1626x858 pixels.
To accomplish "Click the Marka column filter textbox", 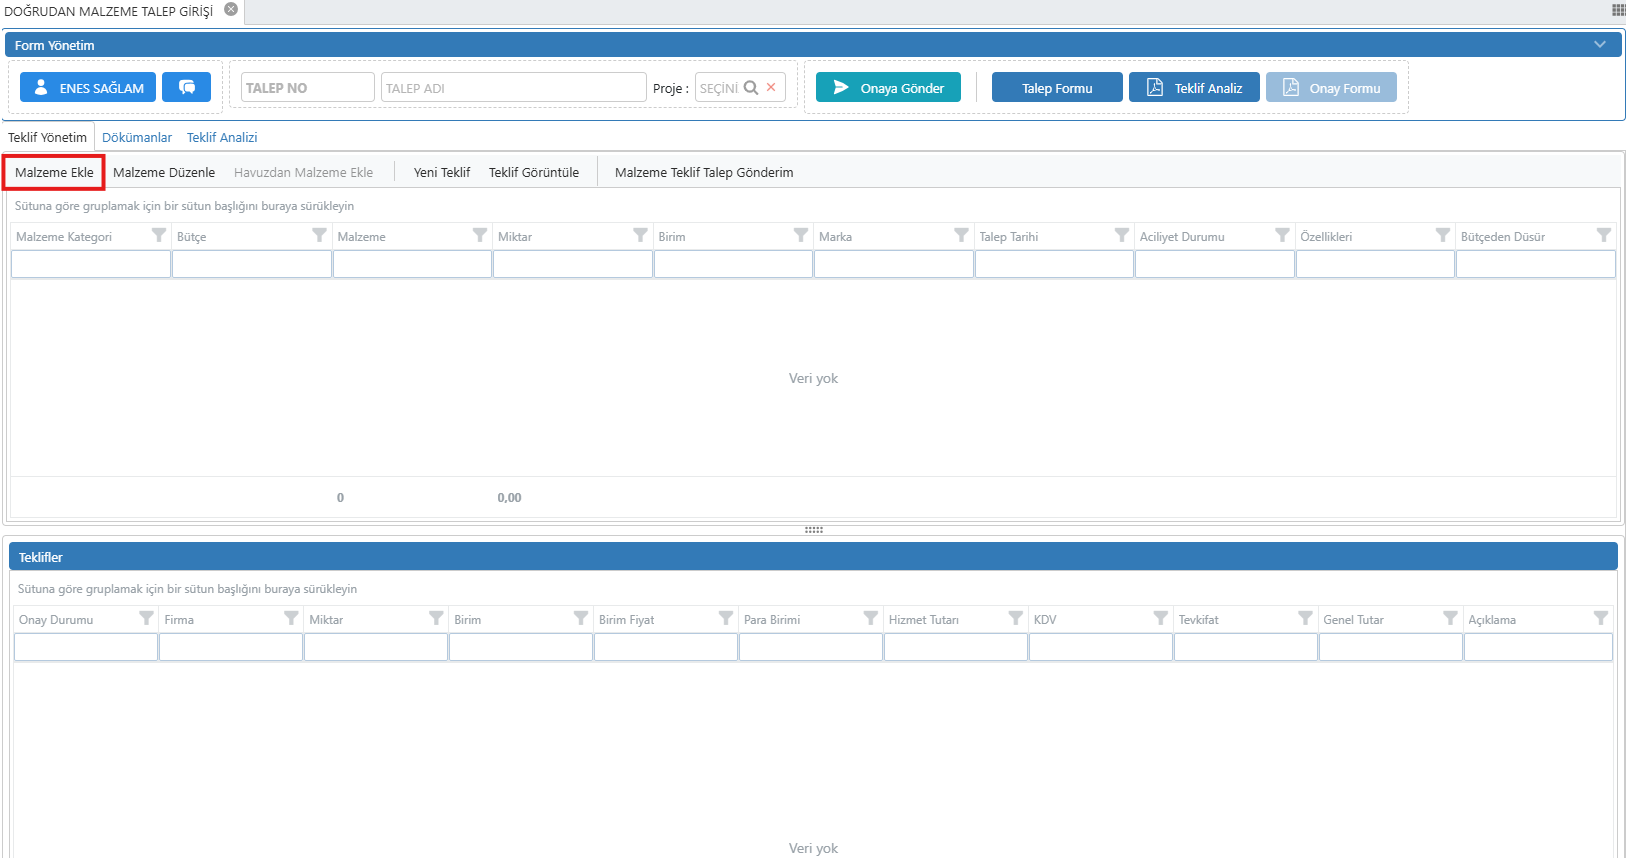I will (893, 264).
